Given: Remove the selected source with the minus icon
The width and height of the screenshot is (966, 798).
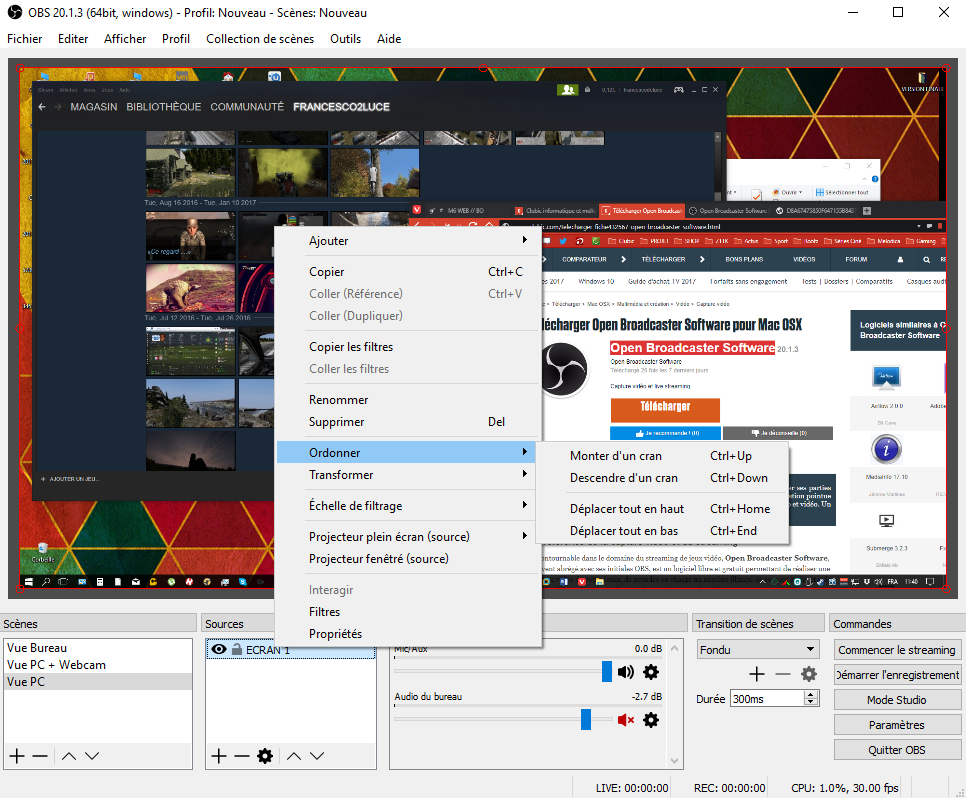Looking at the screenshot, I should [x=241, y=756].
